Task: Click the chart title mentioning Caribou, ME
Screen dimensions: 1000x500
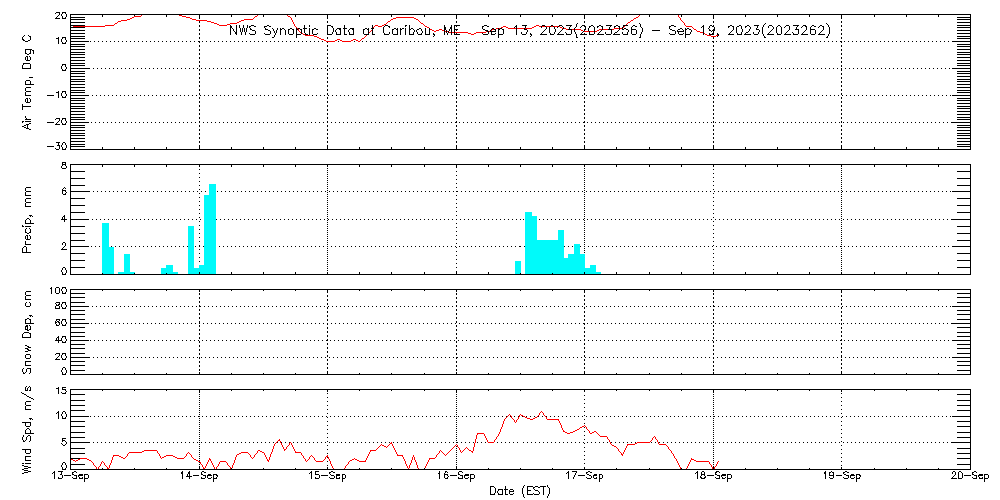Action: (529, 31)
